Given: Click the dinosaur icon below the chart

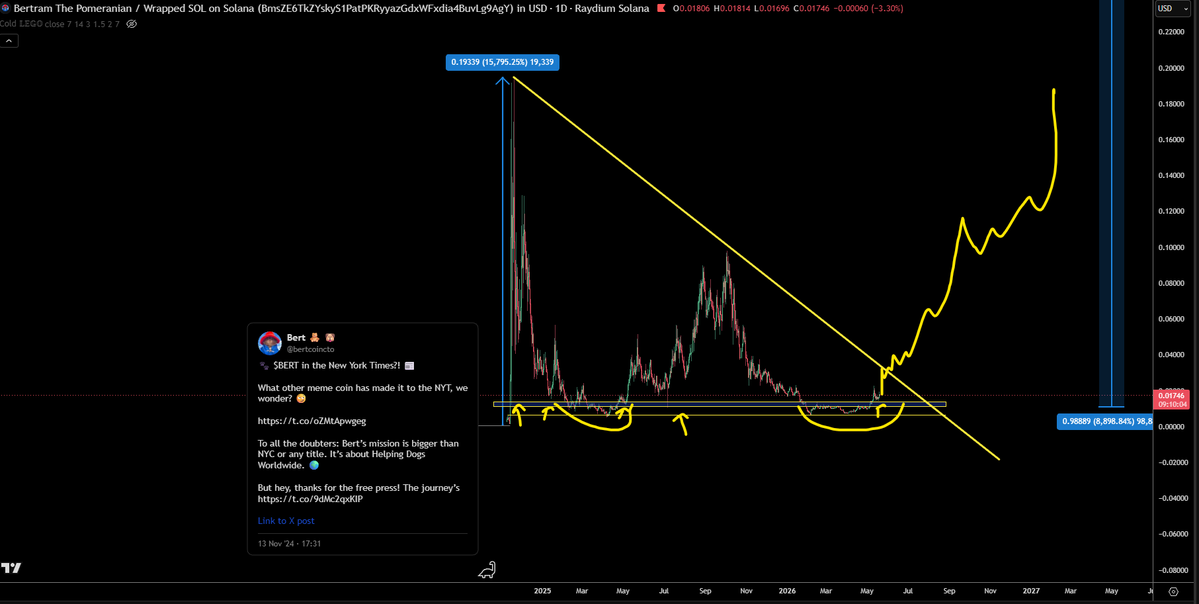Looking at the screenshot, I should point(488,570).
